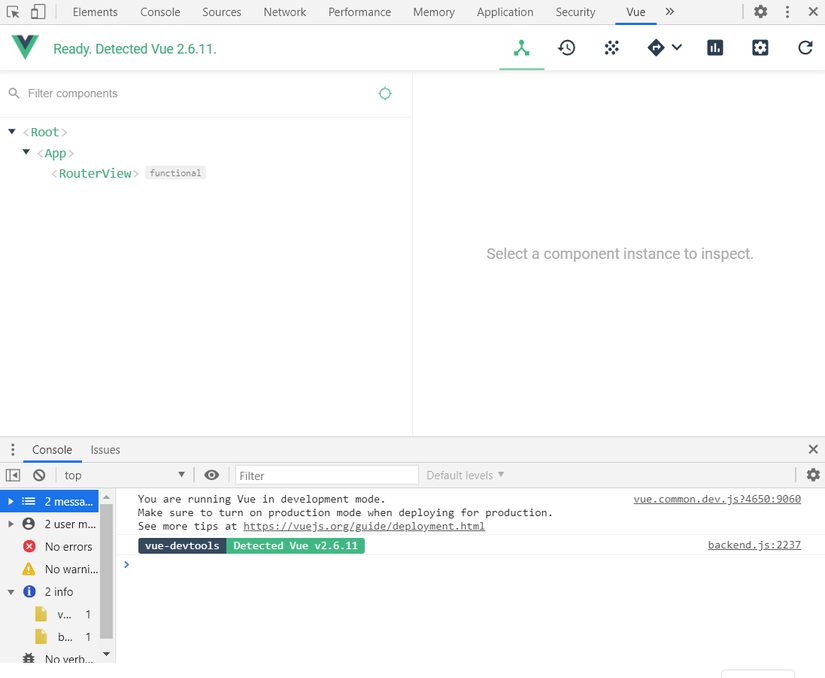Open the Network tab
This screenshot has width=825, height=678.
pos(285,12)
